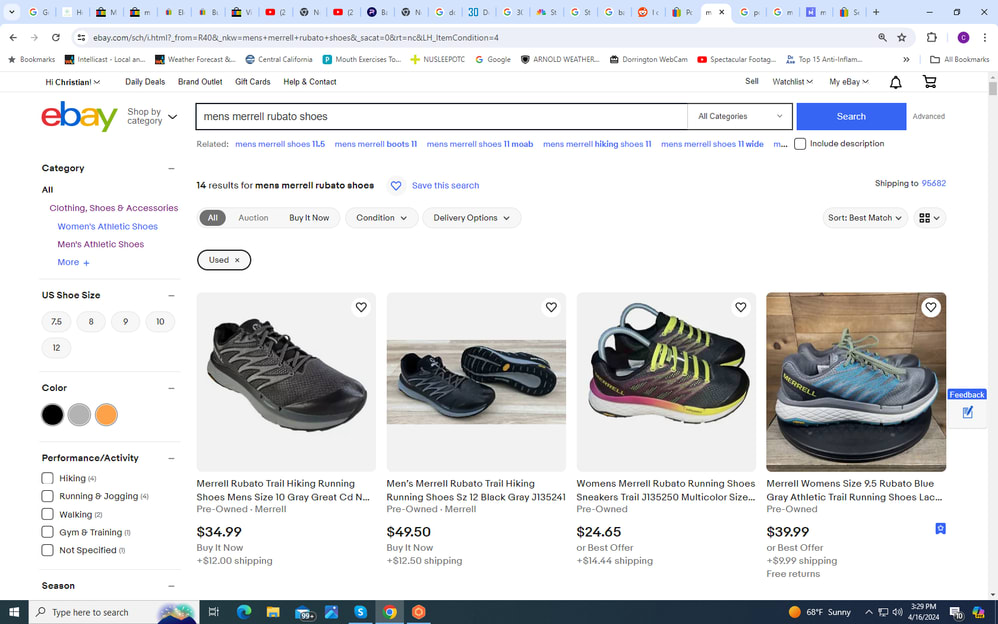The height and width of the screenshot is (624, 998).
Task: Launch Microsoft Edge from the taskbar
Action: [244, 612]
